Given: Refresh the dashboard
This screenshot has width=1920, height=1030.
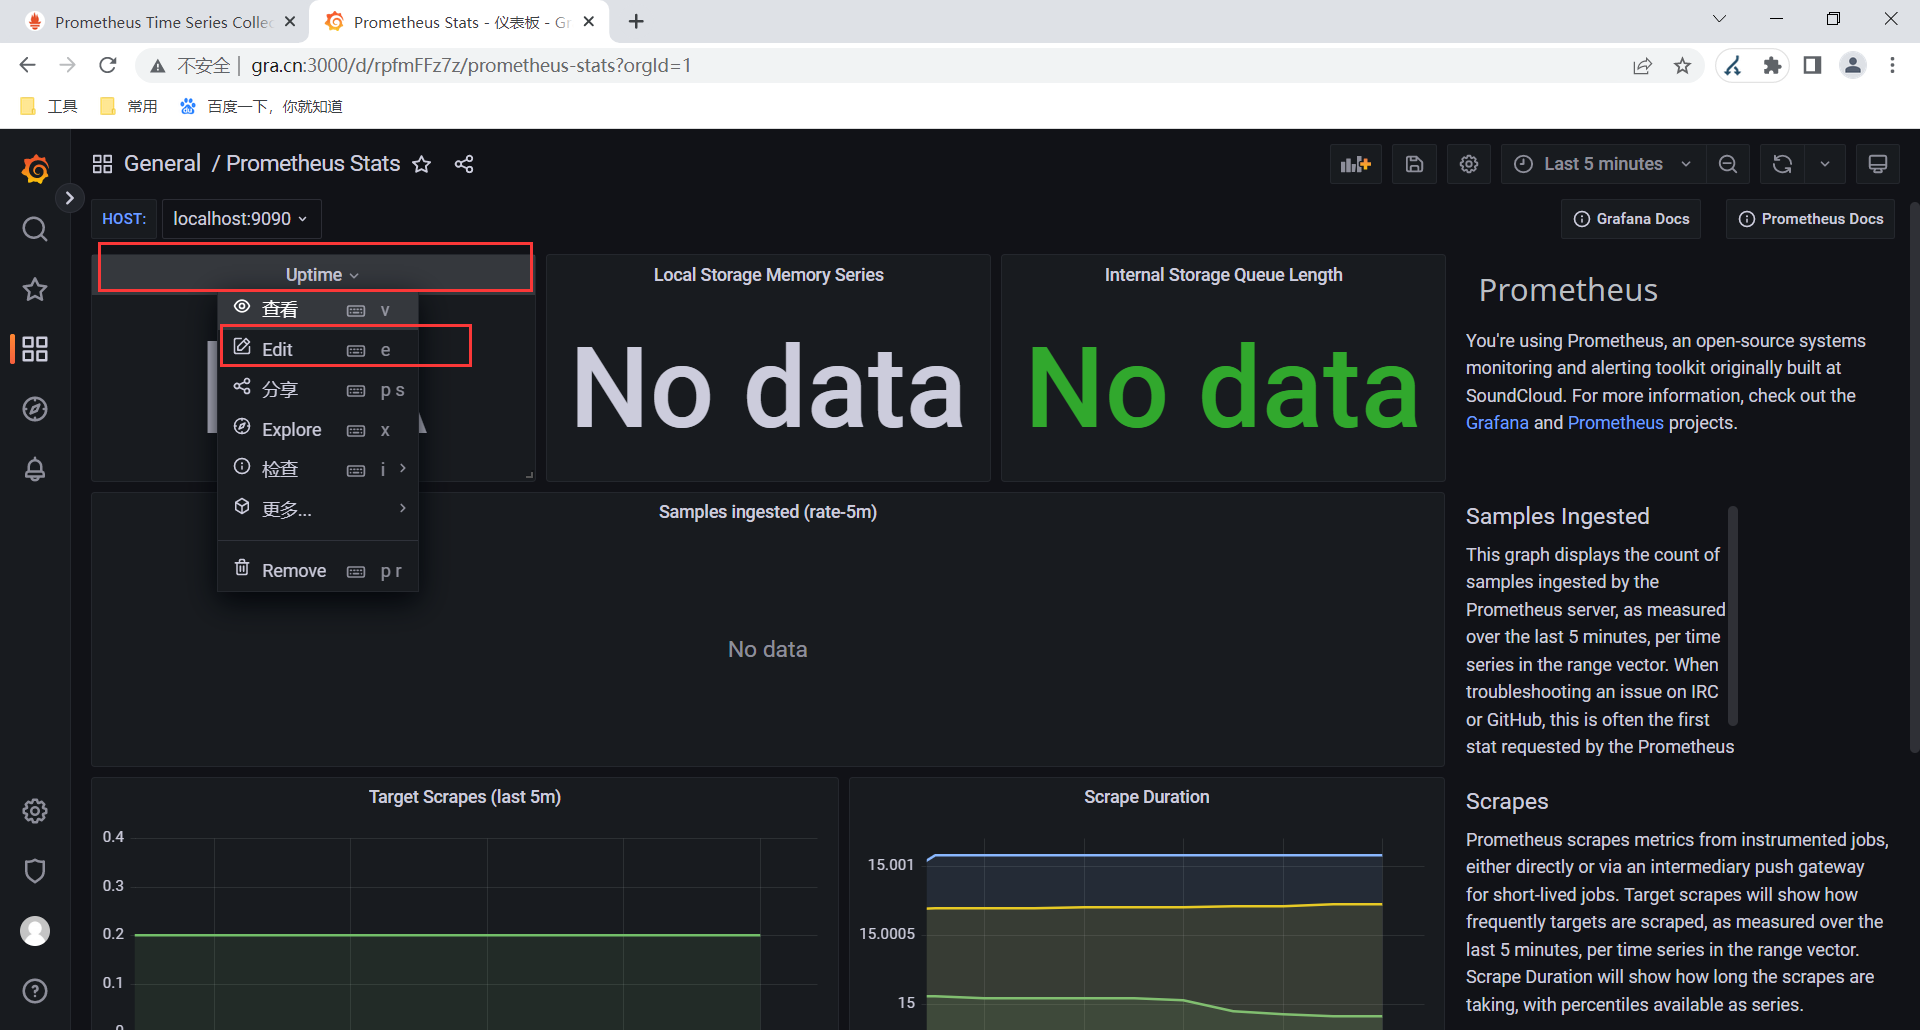Looking at the screenshot, I should (1782, 164).
